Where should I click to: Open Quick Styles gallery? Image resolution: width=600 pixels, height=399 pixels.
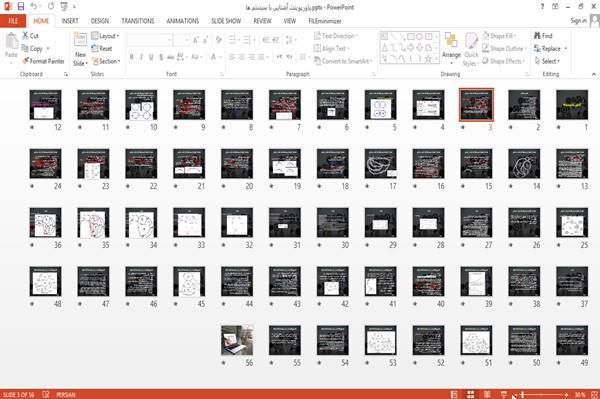pyautogui.click(x=471, y=50)
